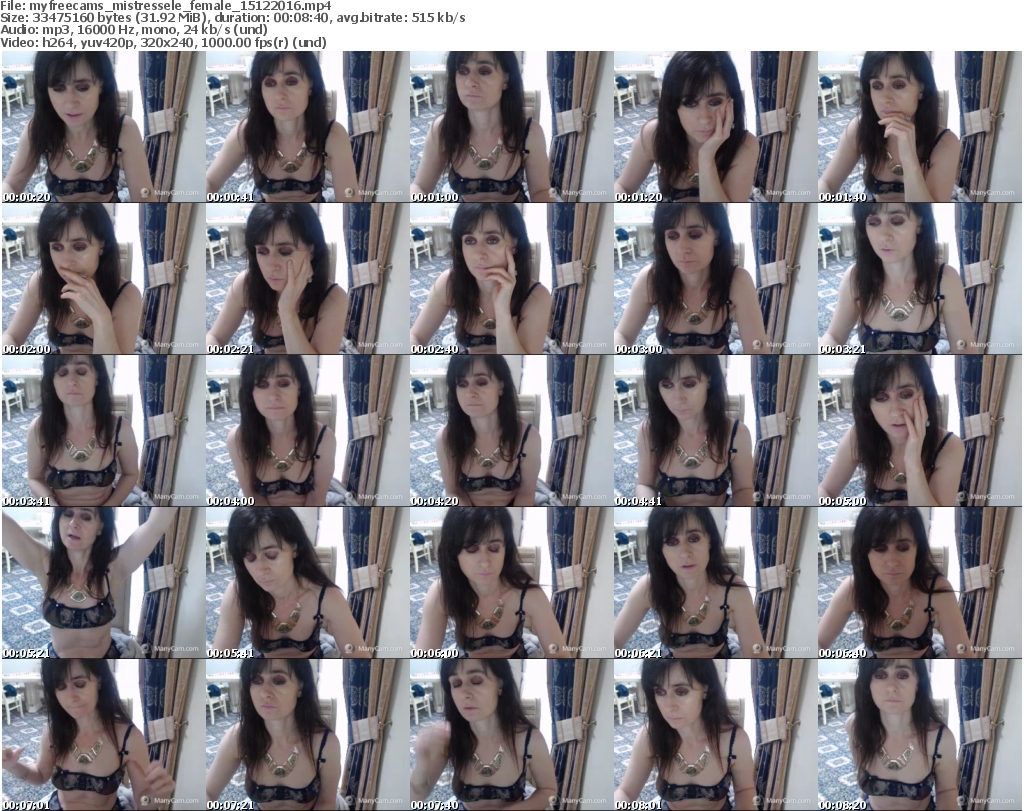Viewport: 1024px width, 811px height.
Task: Select the thumbnail stamped 00:04:00
Action: point(307,430)
